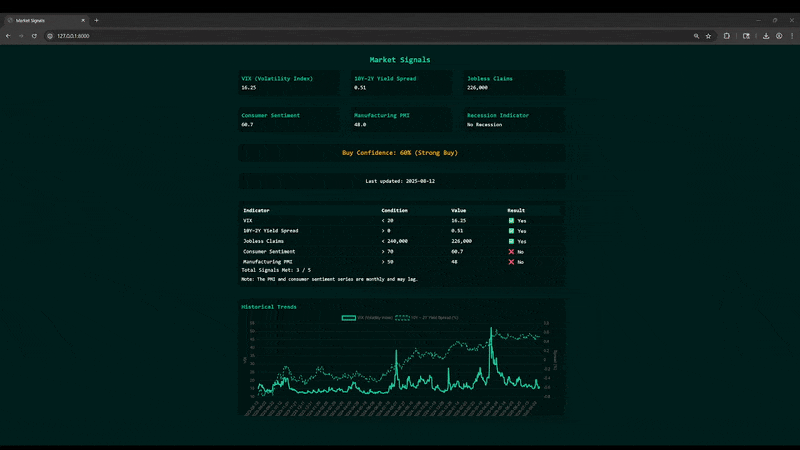Viewport: 800px width, 450px height.
Task: Open the browser profile icon
Action: coord(778,35)
